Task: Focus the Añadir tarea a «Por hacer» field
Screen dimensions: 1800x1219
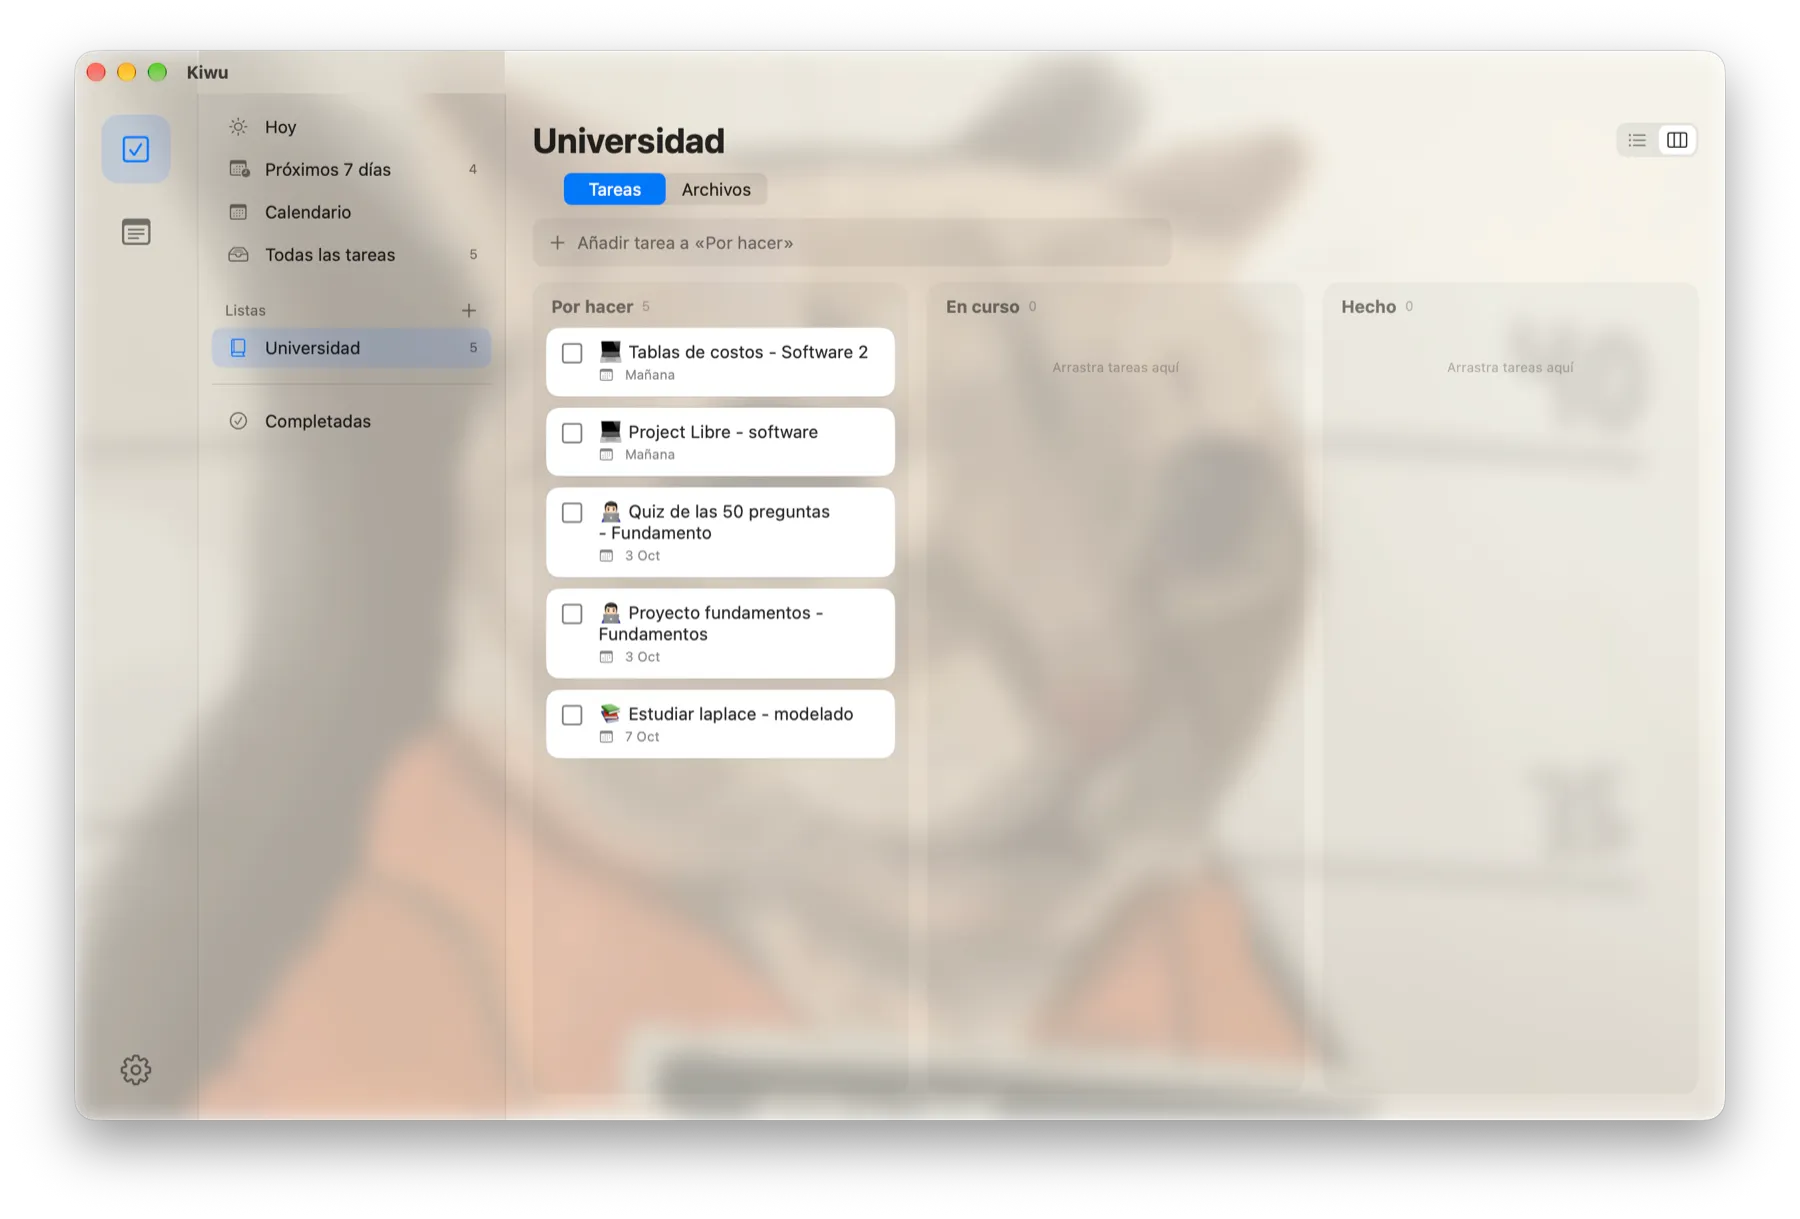Action: coord(852,243)
